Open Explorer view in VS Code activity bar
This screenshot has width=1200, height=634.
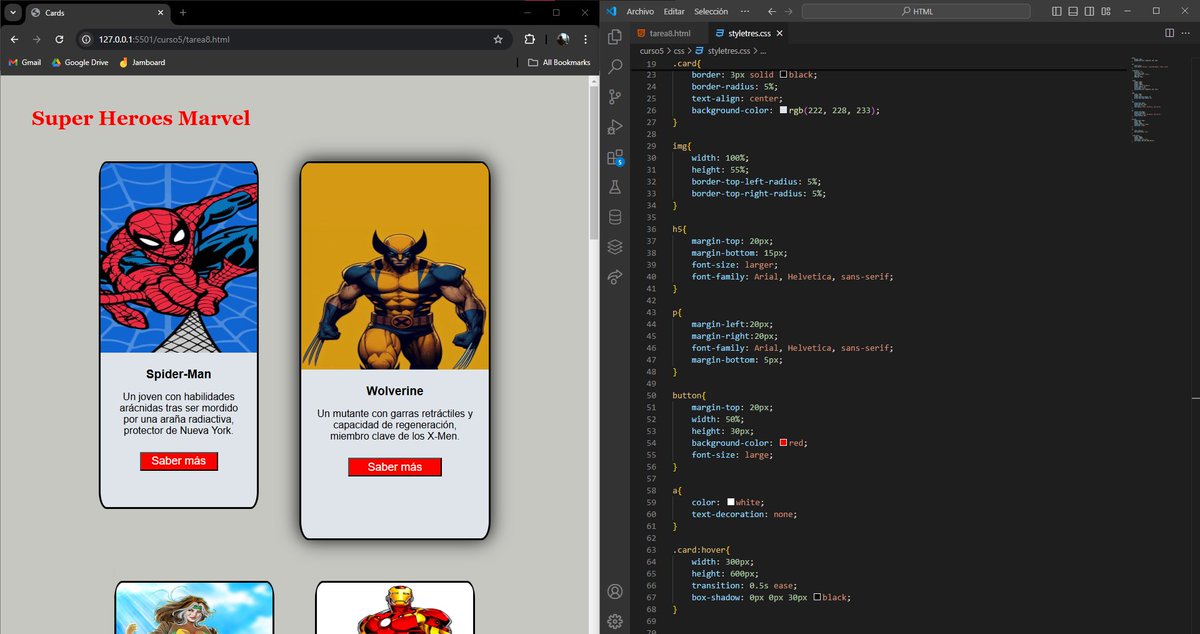pos(615,36)
